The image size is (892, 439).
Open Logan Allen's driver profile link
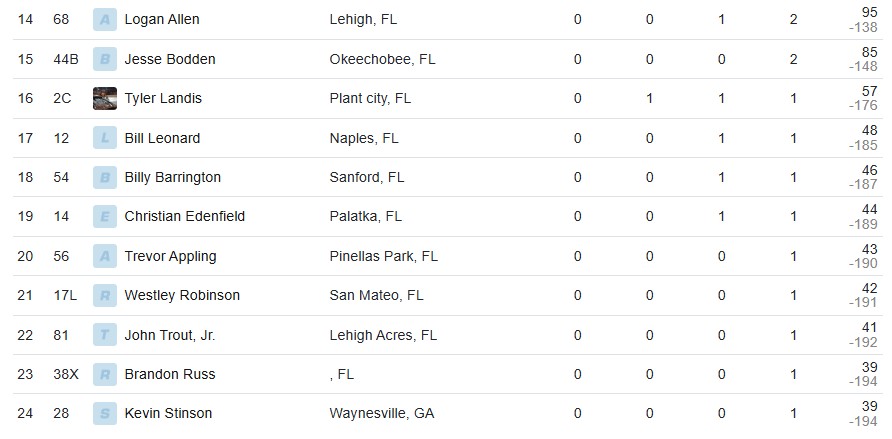pos(162,20)
